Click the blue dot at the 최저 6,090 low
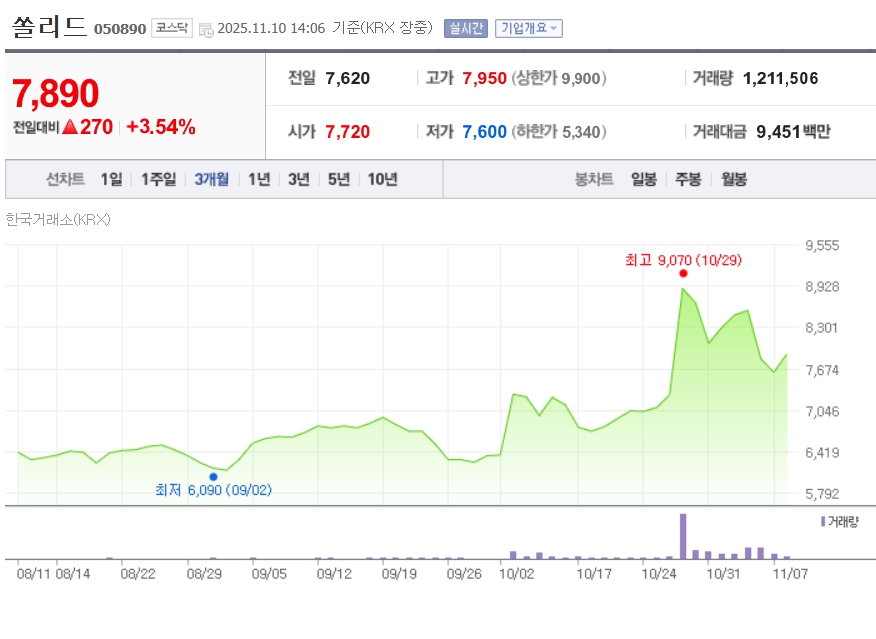876x639 pixels. coord(213,477)
